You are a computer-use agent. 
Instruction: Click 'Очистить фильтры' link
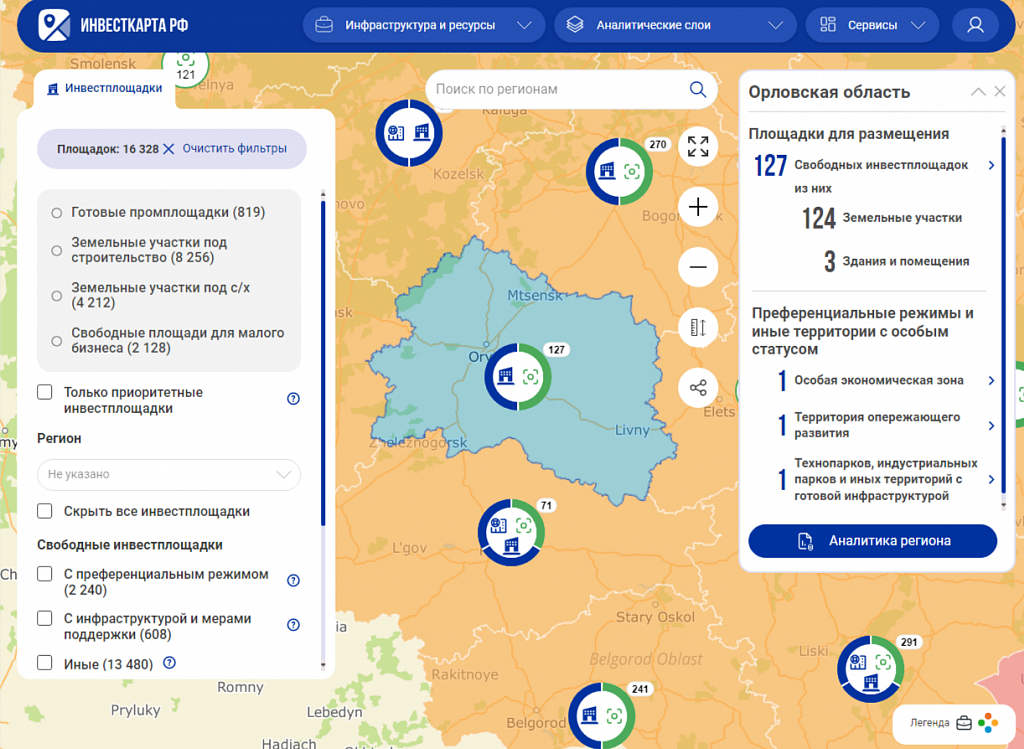pyautogui.click(x=234, y=148)
